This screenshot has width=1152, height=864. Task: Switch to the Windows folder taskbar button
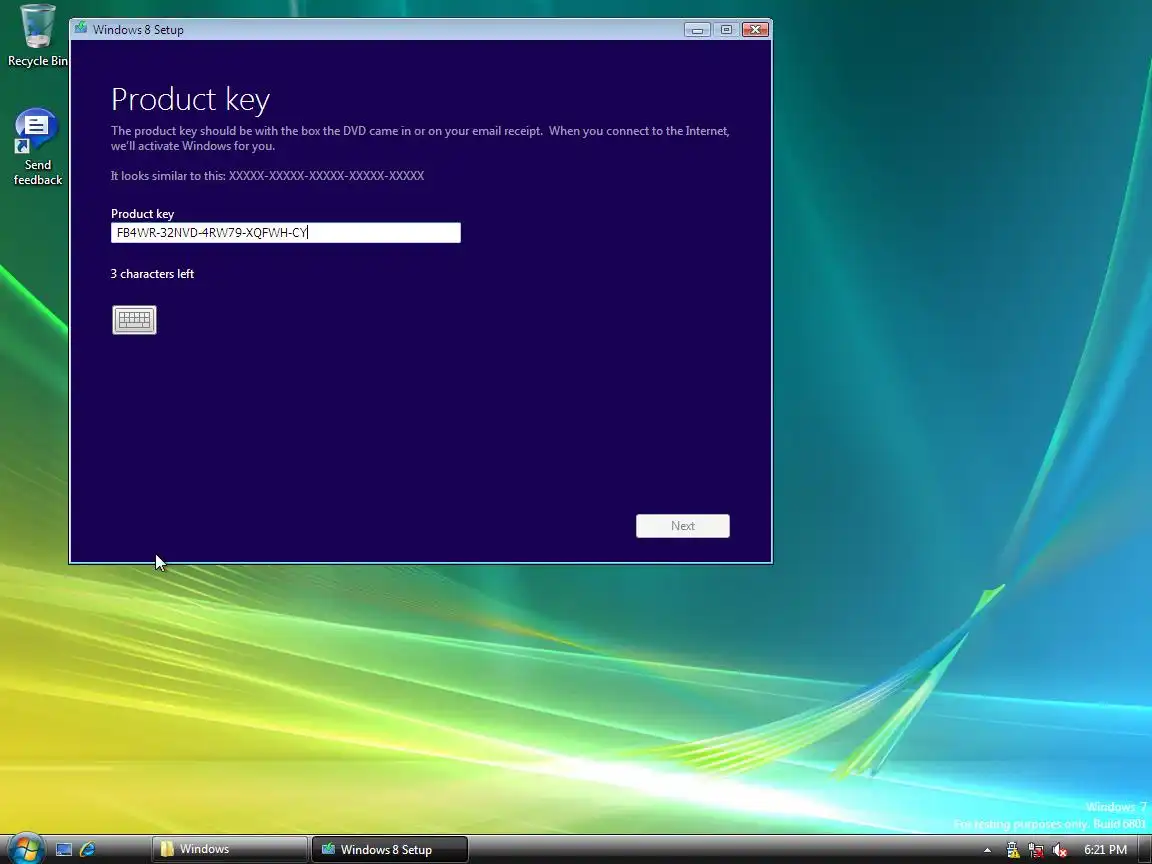point(229,849)
